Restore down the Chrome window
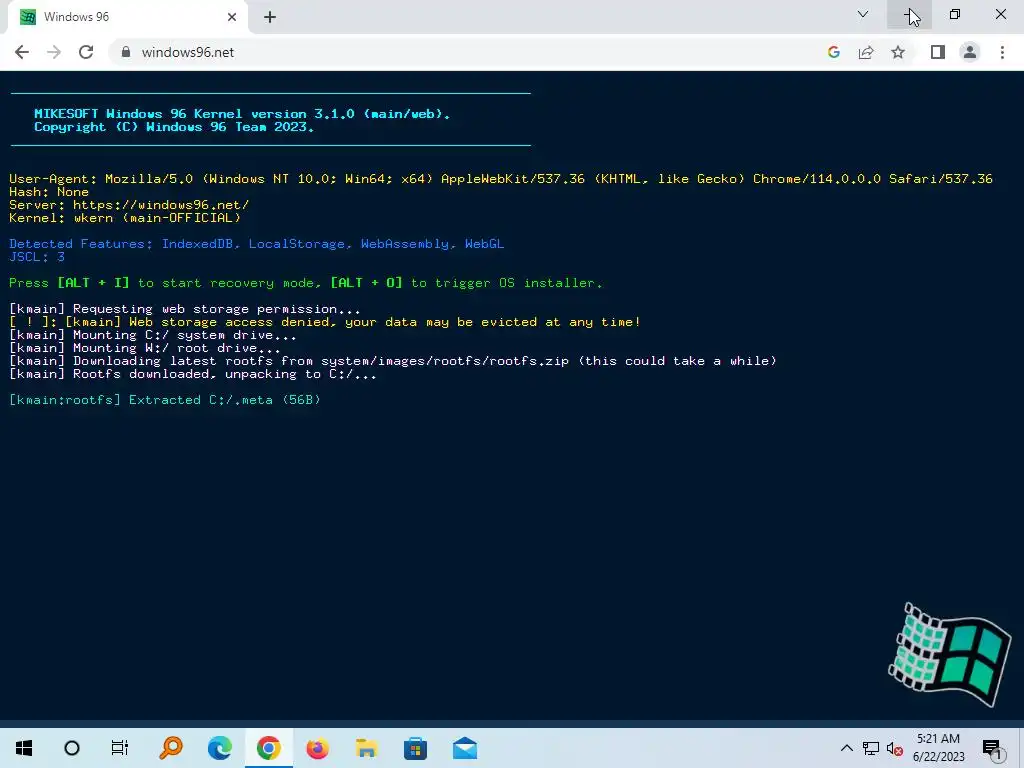1024x768 pixels. pyautogui.click(x=955, y=14)
